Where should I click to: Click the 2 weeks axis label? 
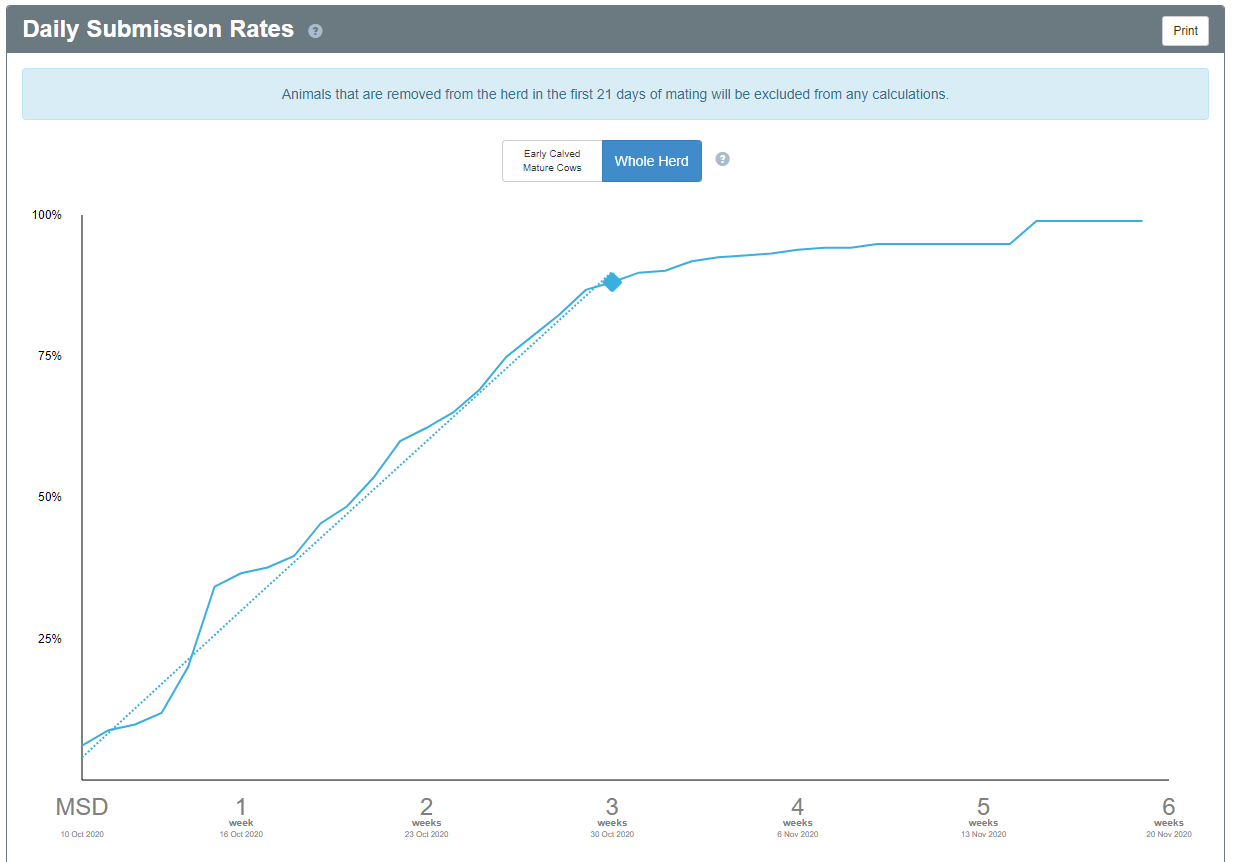click(x=427, y=812)
